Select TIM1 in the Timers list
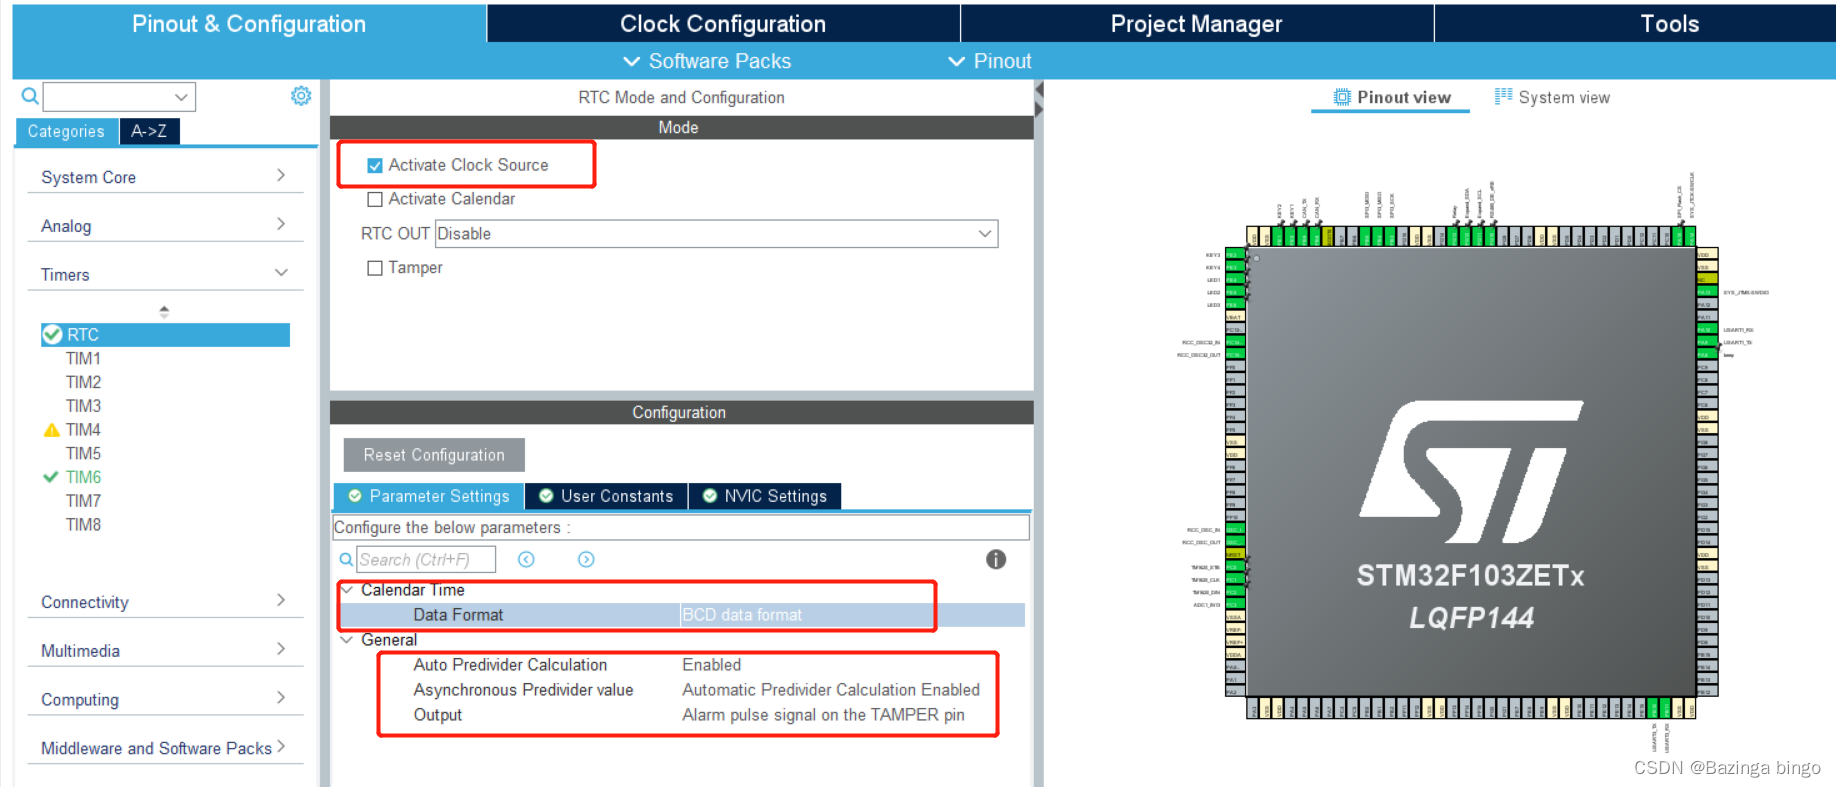This screenshot has height=787, width=1836. pos(83,358)
